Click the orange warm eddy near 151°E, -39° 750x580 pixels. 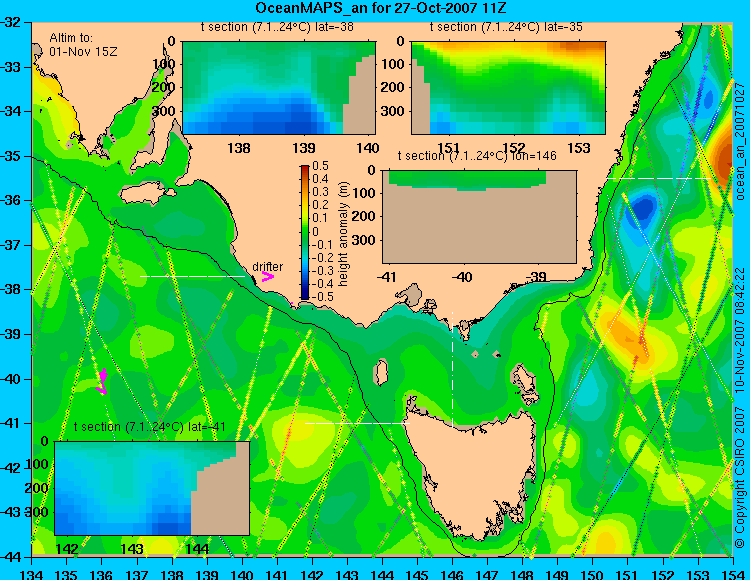coord(630,337)
